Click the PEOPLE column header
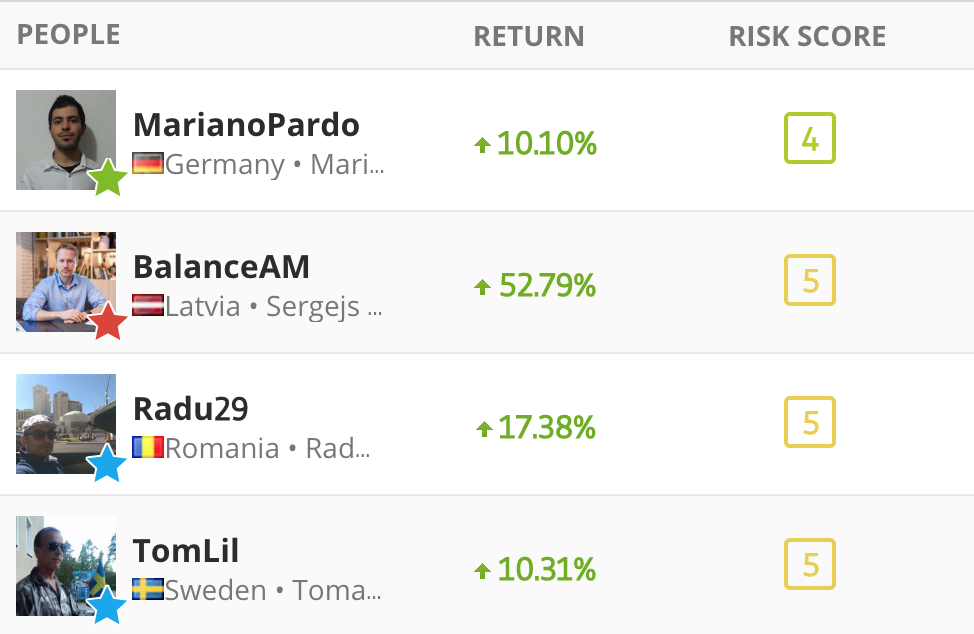 68,35
